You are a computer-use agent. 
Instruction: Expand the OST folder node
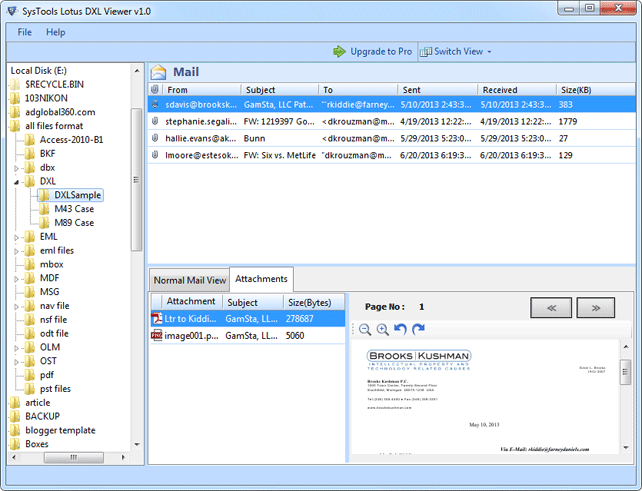pos(16,362)
